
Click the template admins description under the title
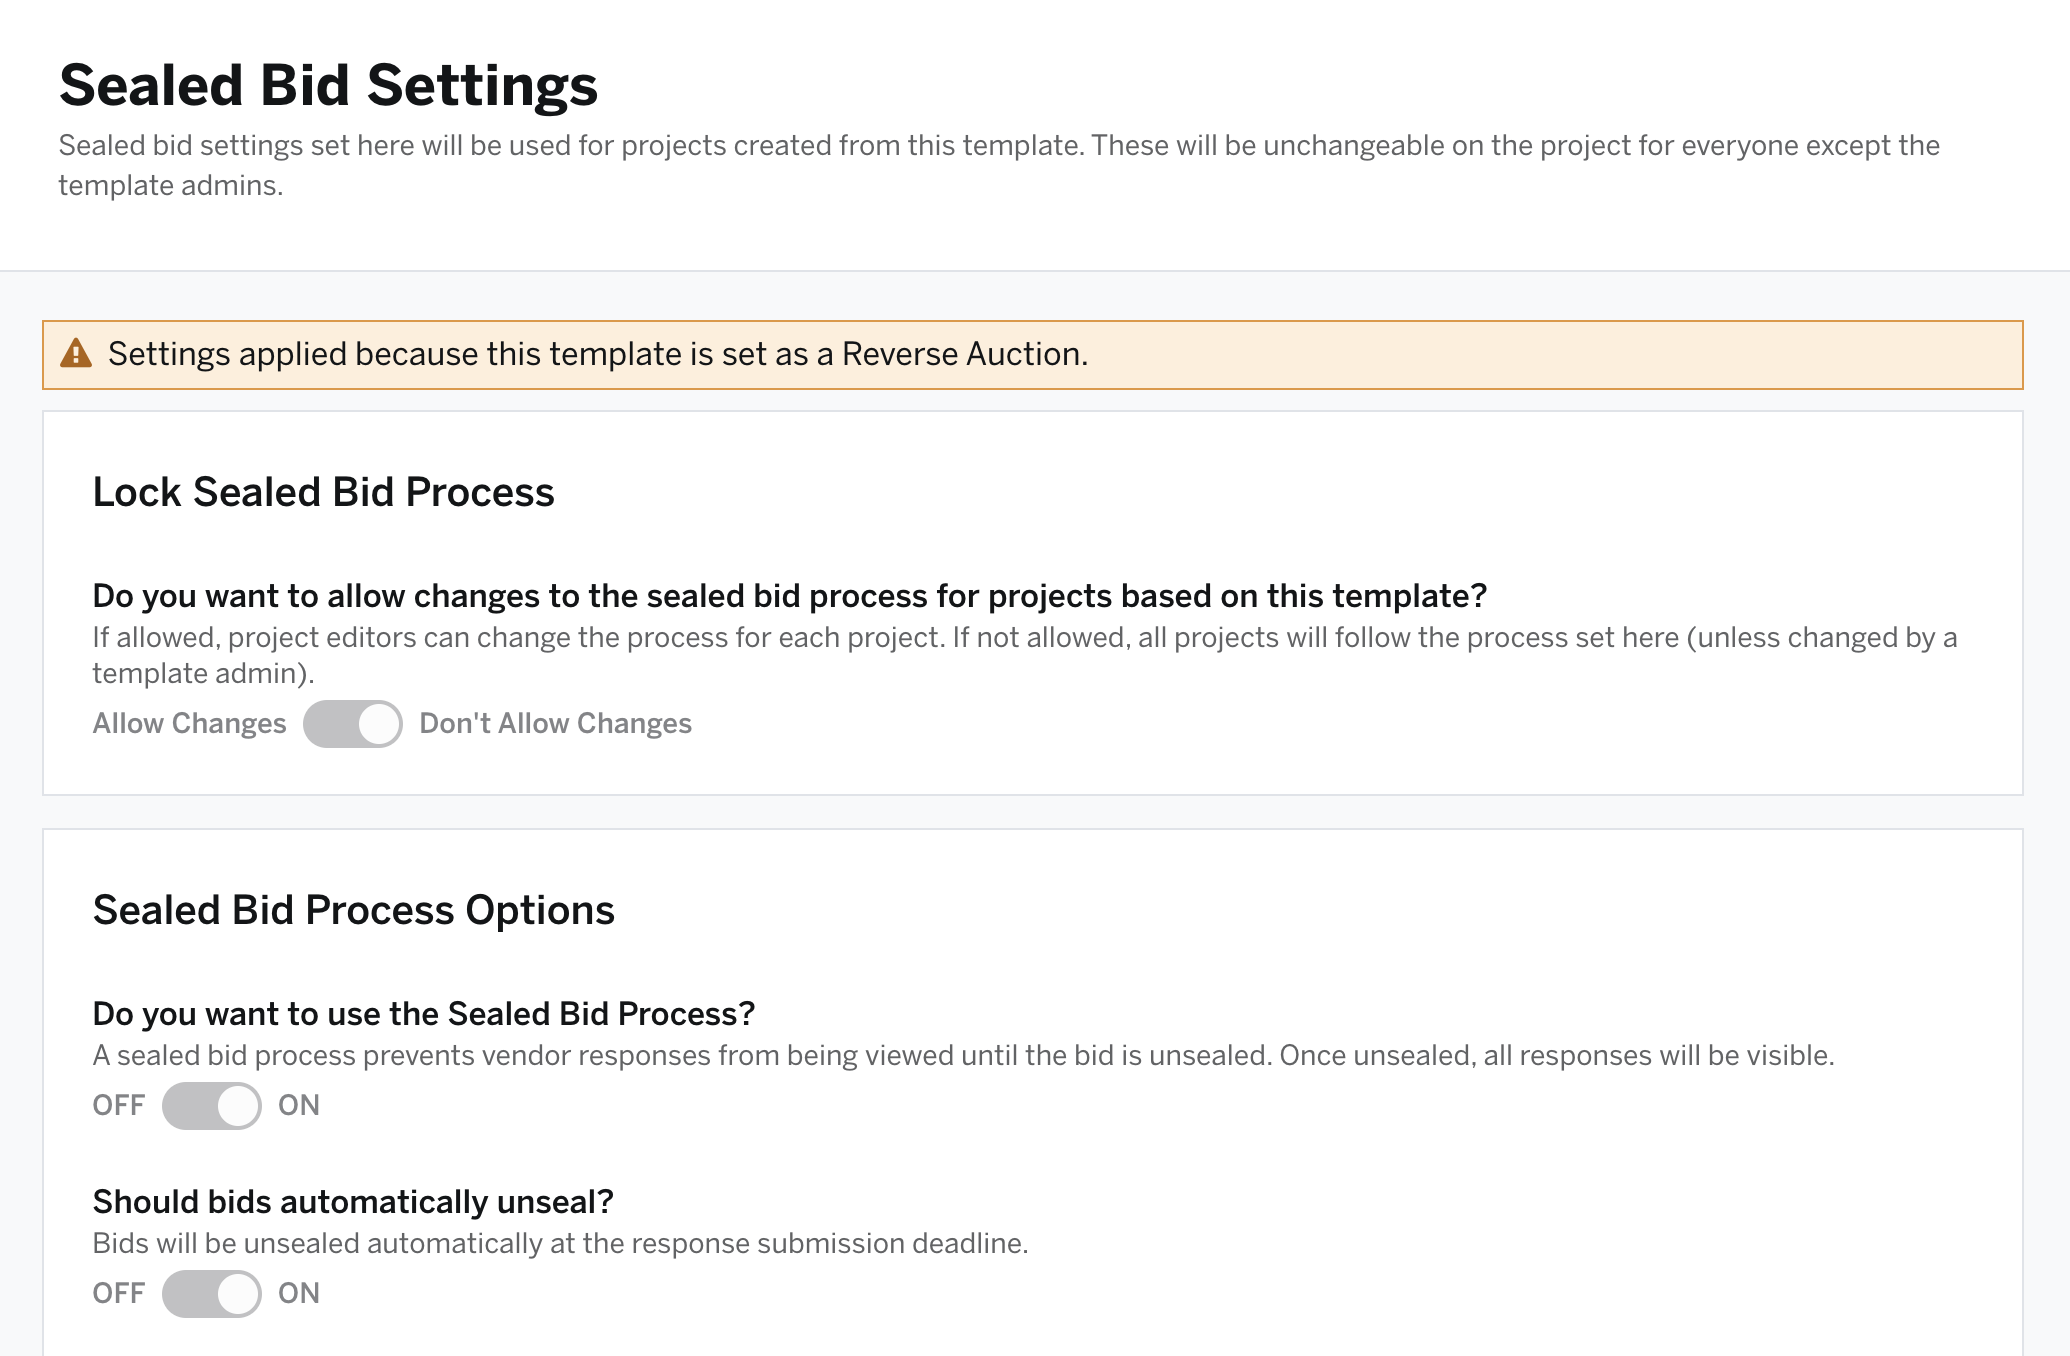[999, 165]
